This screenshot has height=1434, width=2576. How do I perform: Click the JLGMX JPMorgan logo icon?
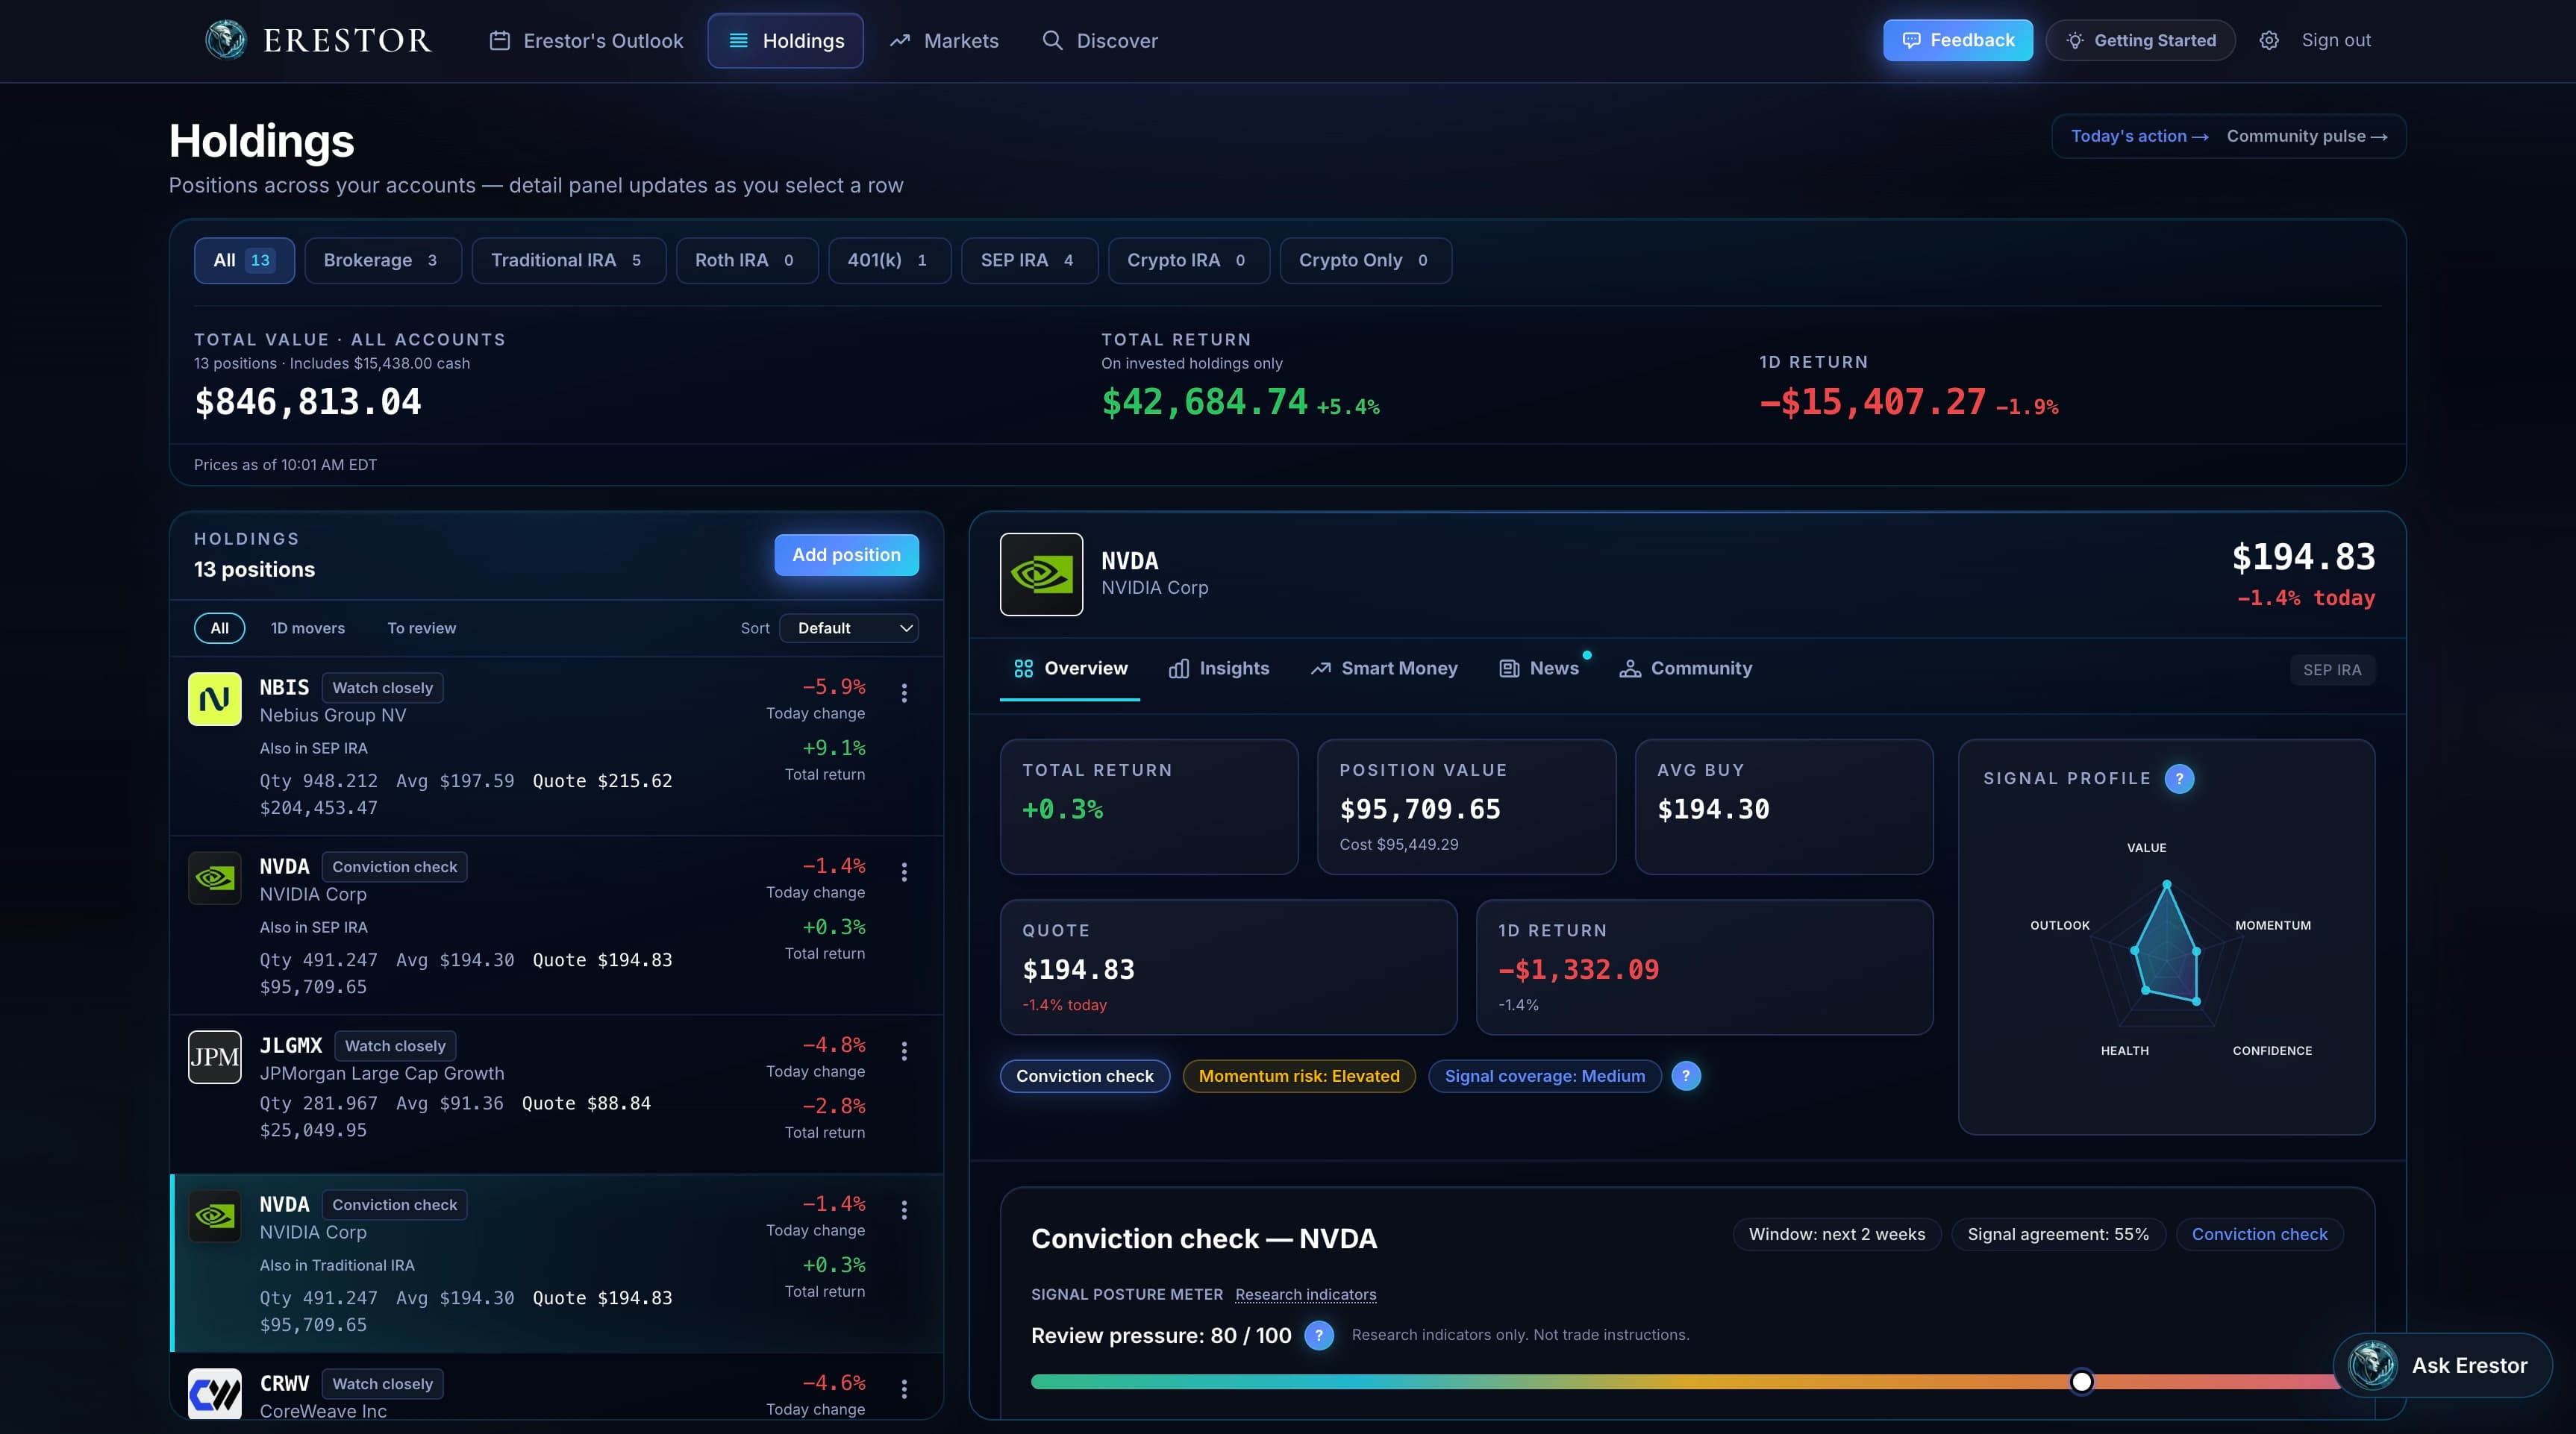[215, 1057]
